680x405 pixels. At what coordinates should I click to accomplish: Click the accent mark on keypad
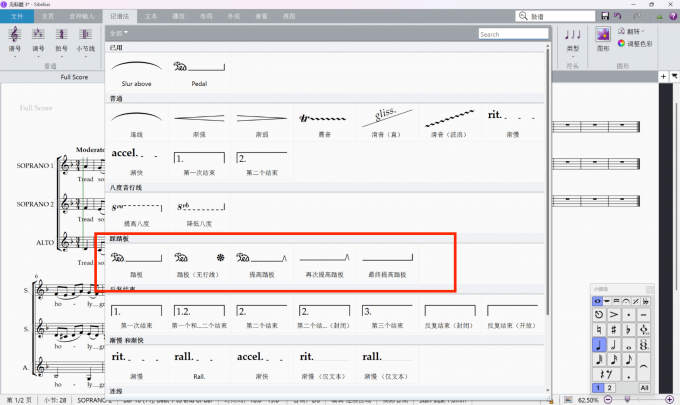click(x=614, y=314)
